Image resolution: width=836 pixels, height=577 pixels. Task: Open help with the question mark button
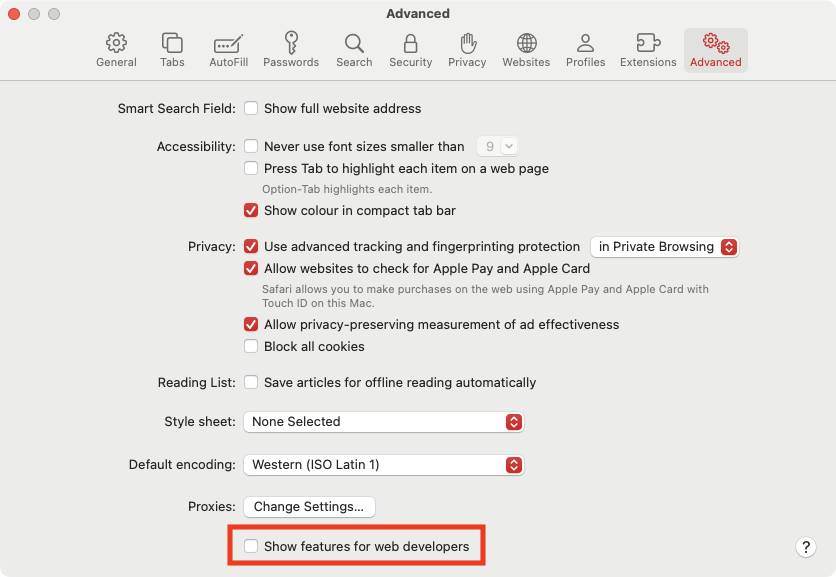(806, 547)
